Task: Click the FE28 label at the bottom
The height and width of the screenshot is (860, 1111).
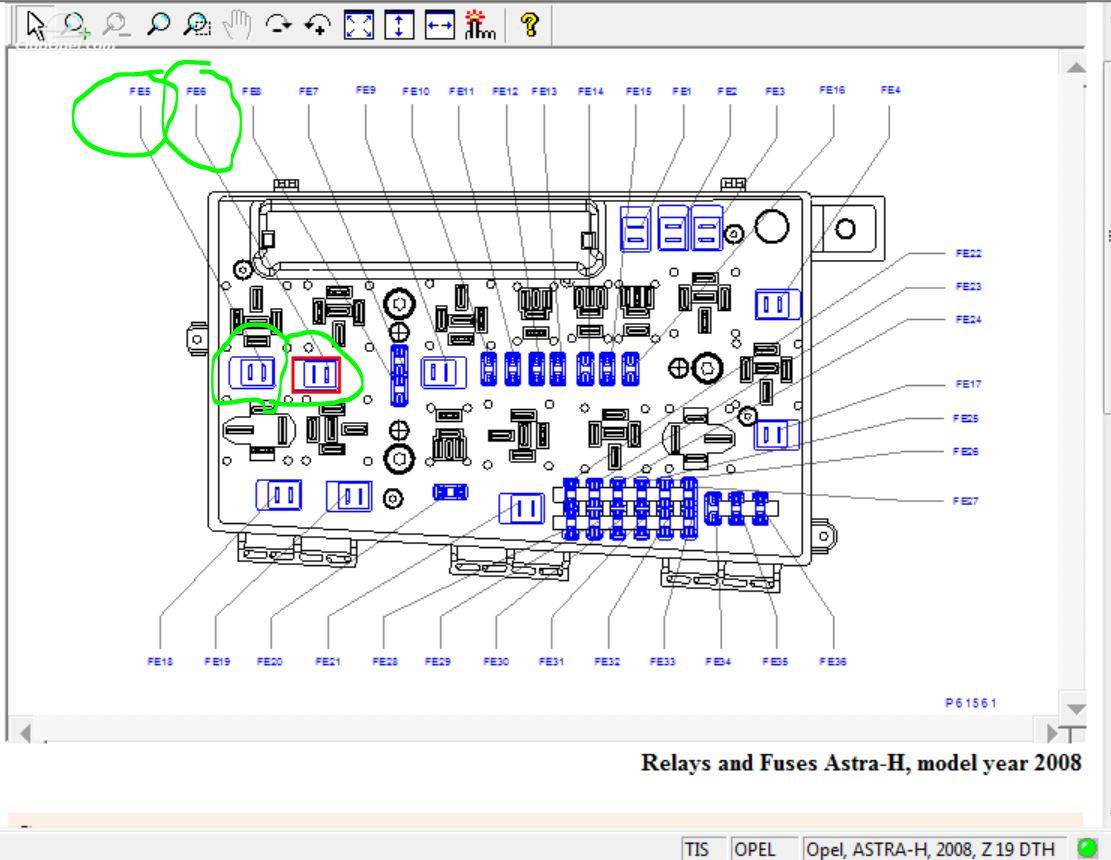Action: (385, 662)
